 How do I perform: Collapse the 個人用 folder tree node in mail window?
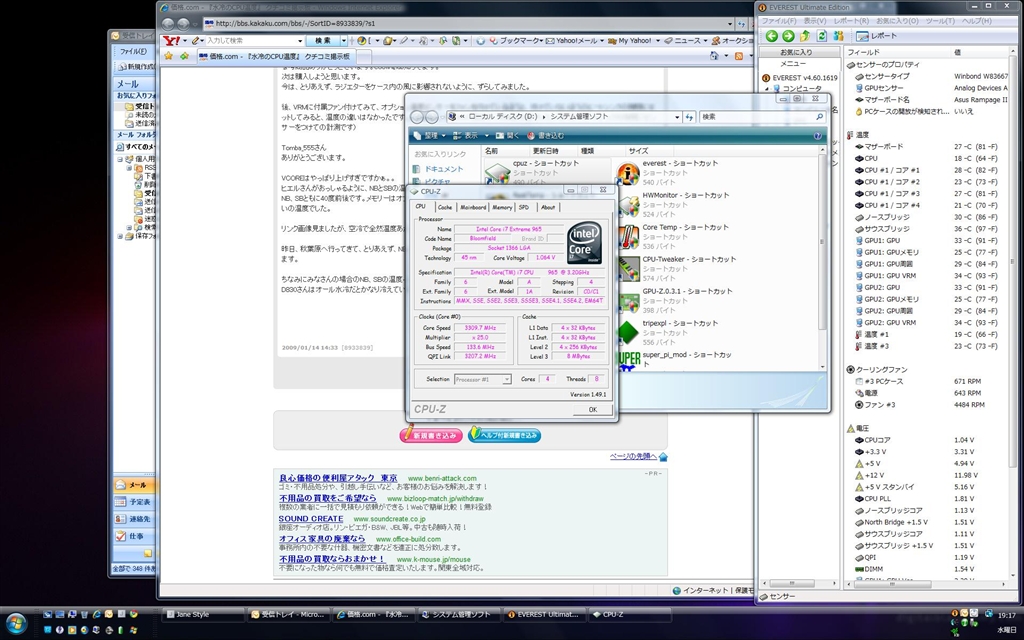tap(120, 159)
